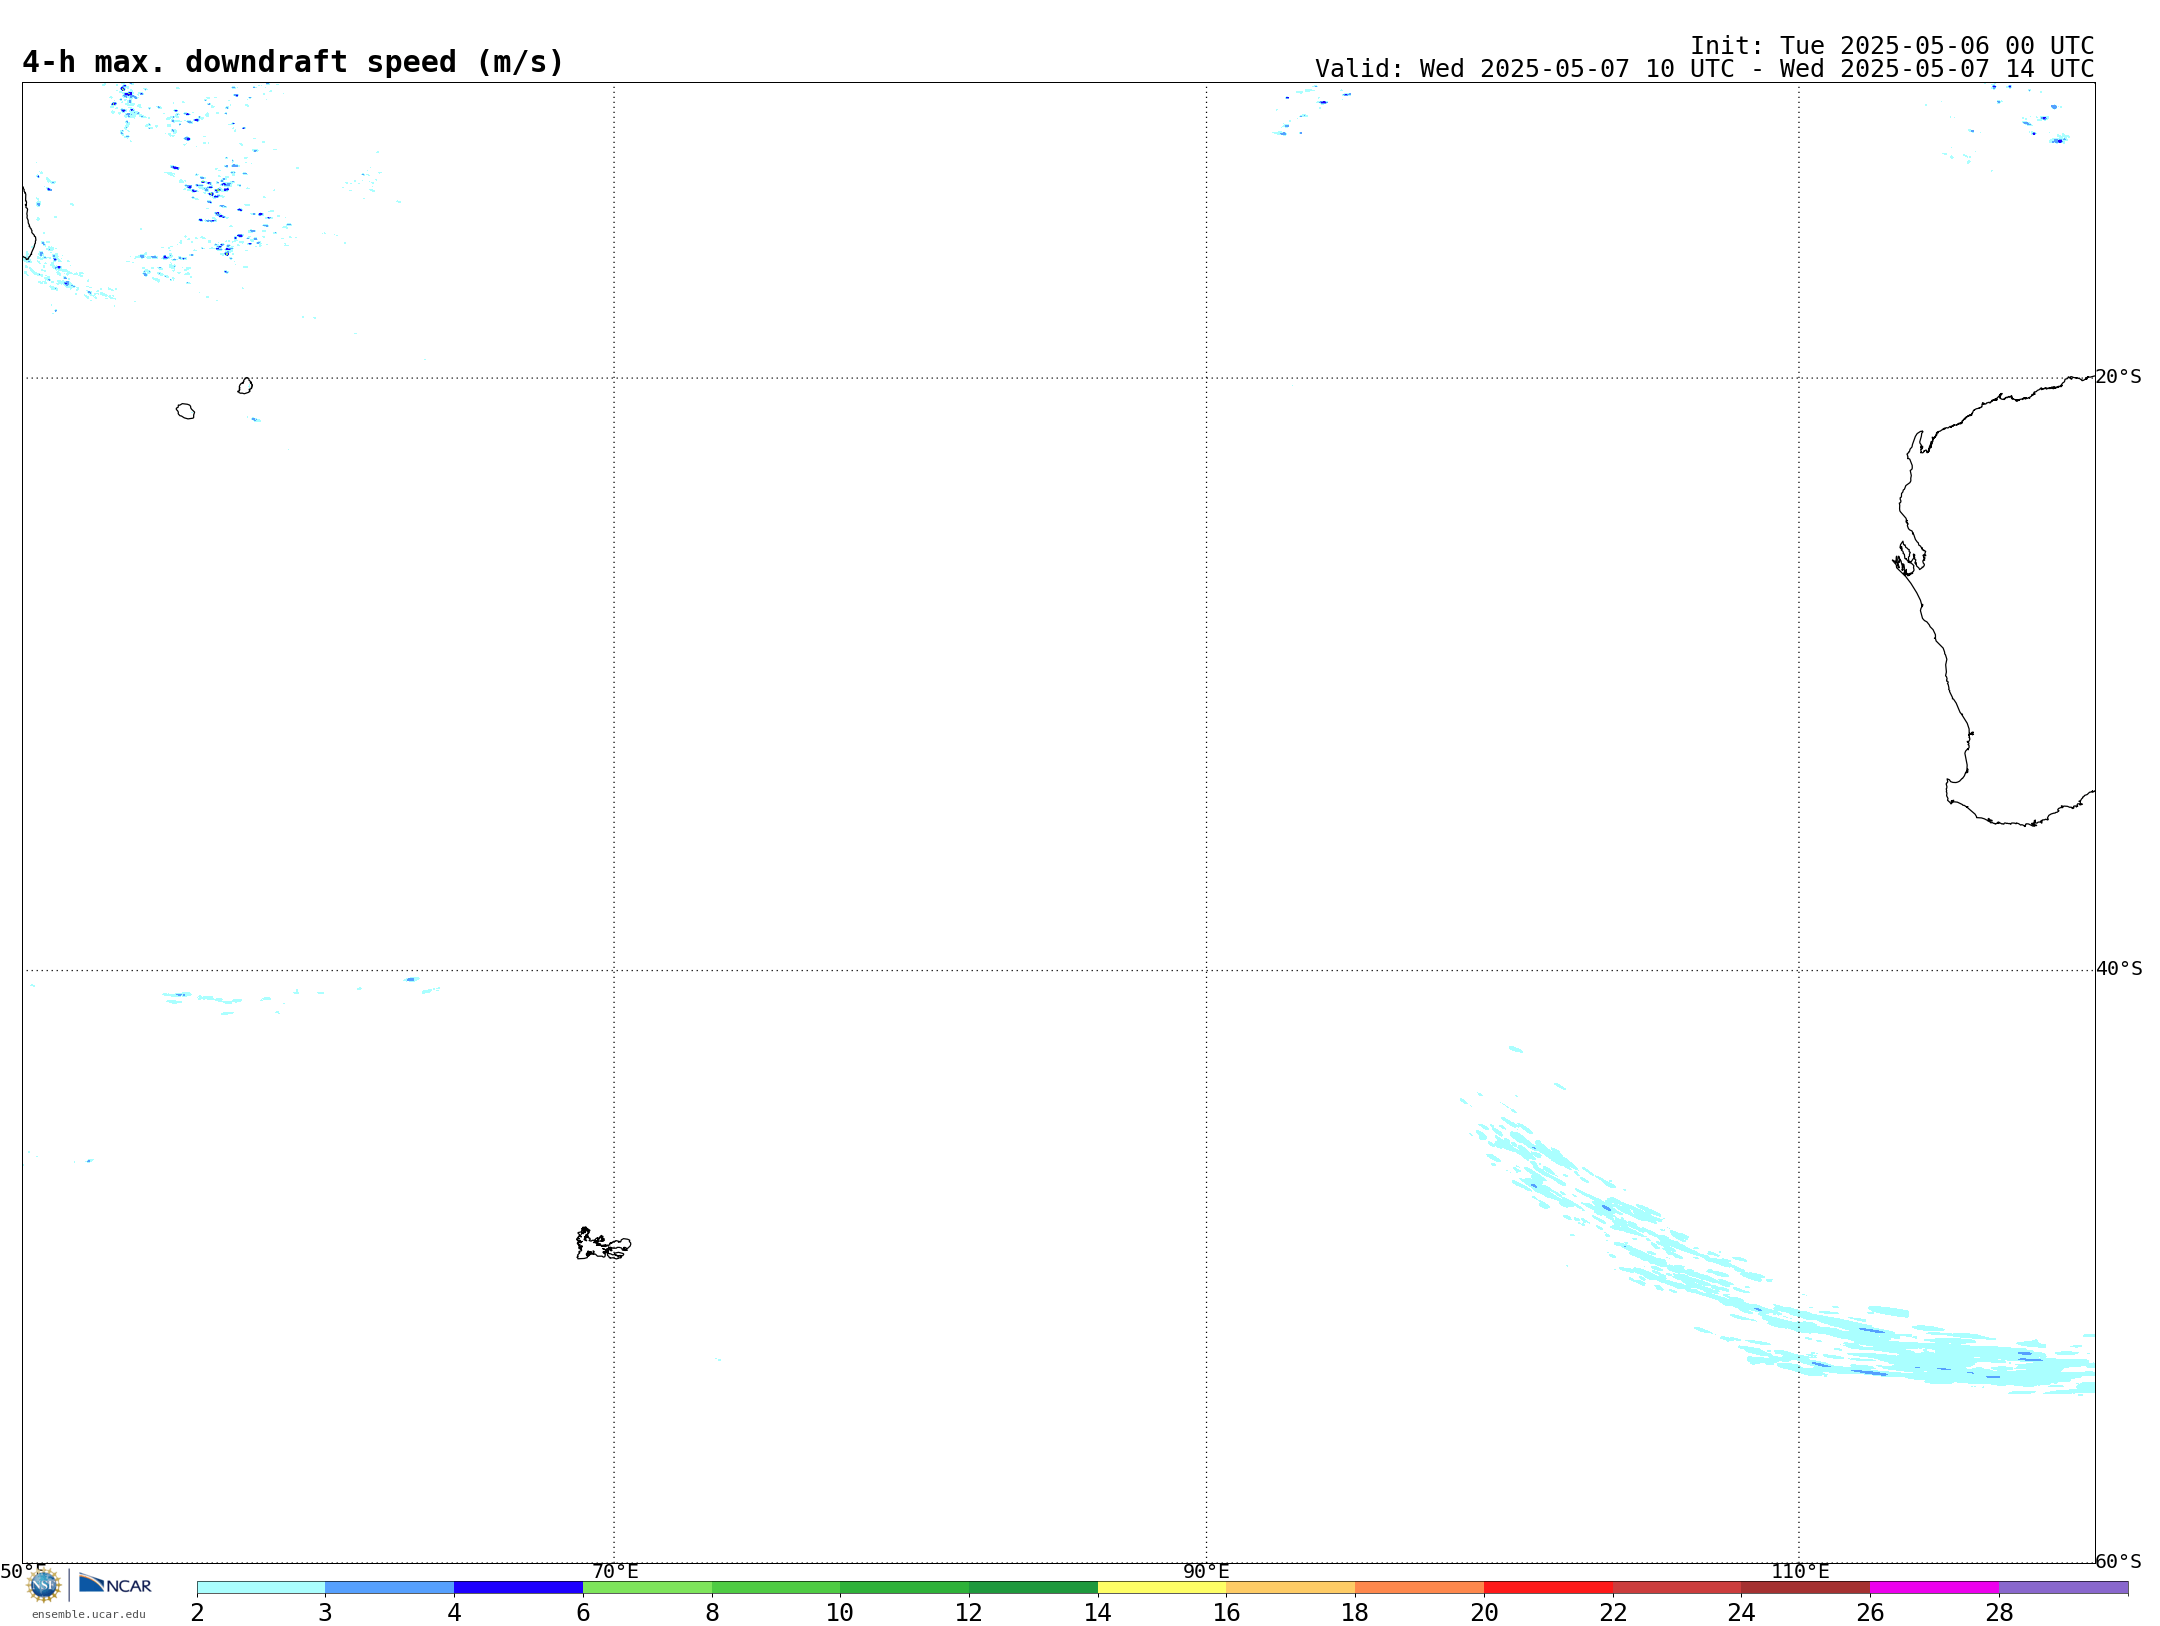Click the light blue 3-4 color swatch

(x=390, y=1588)
